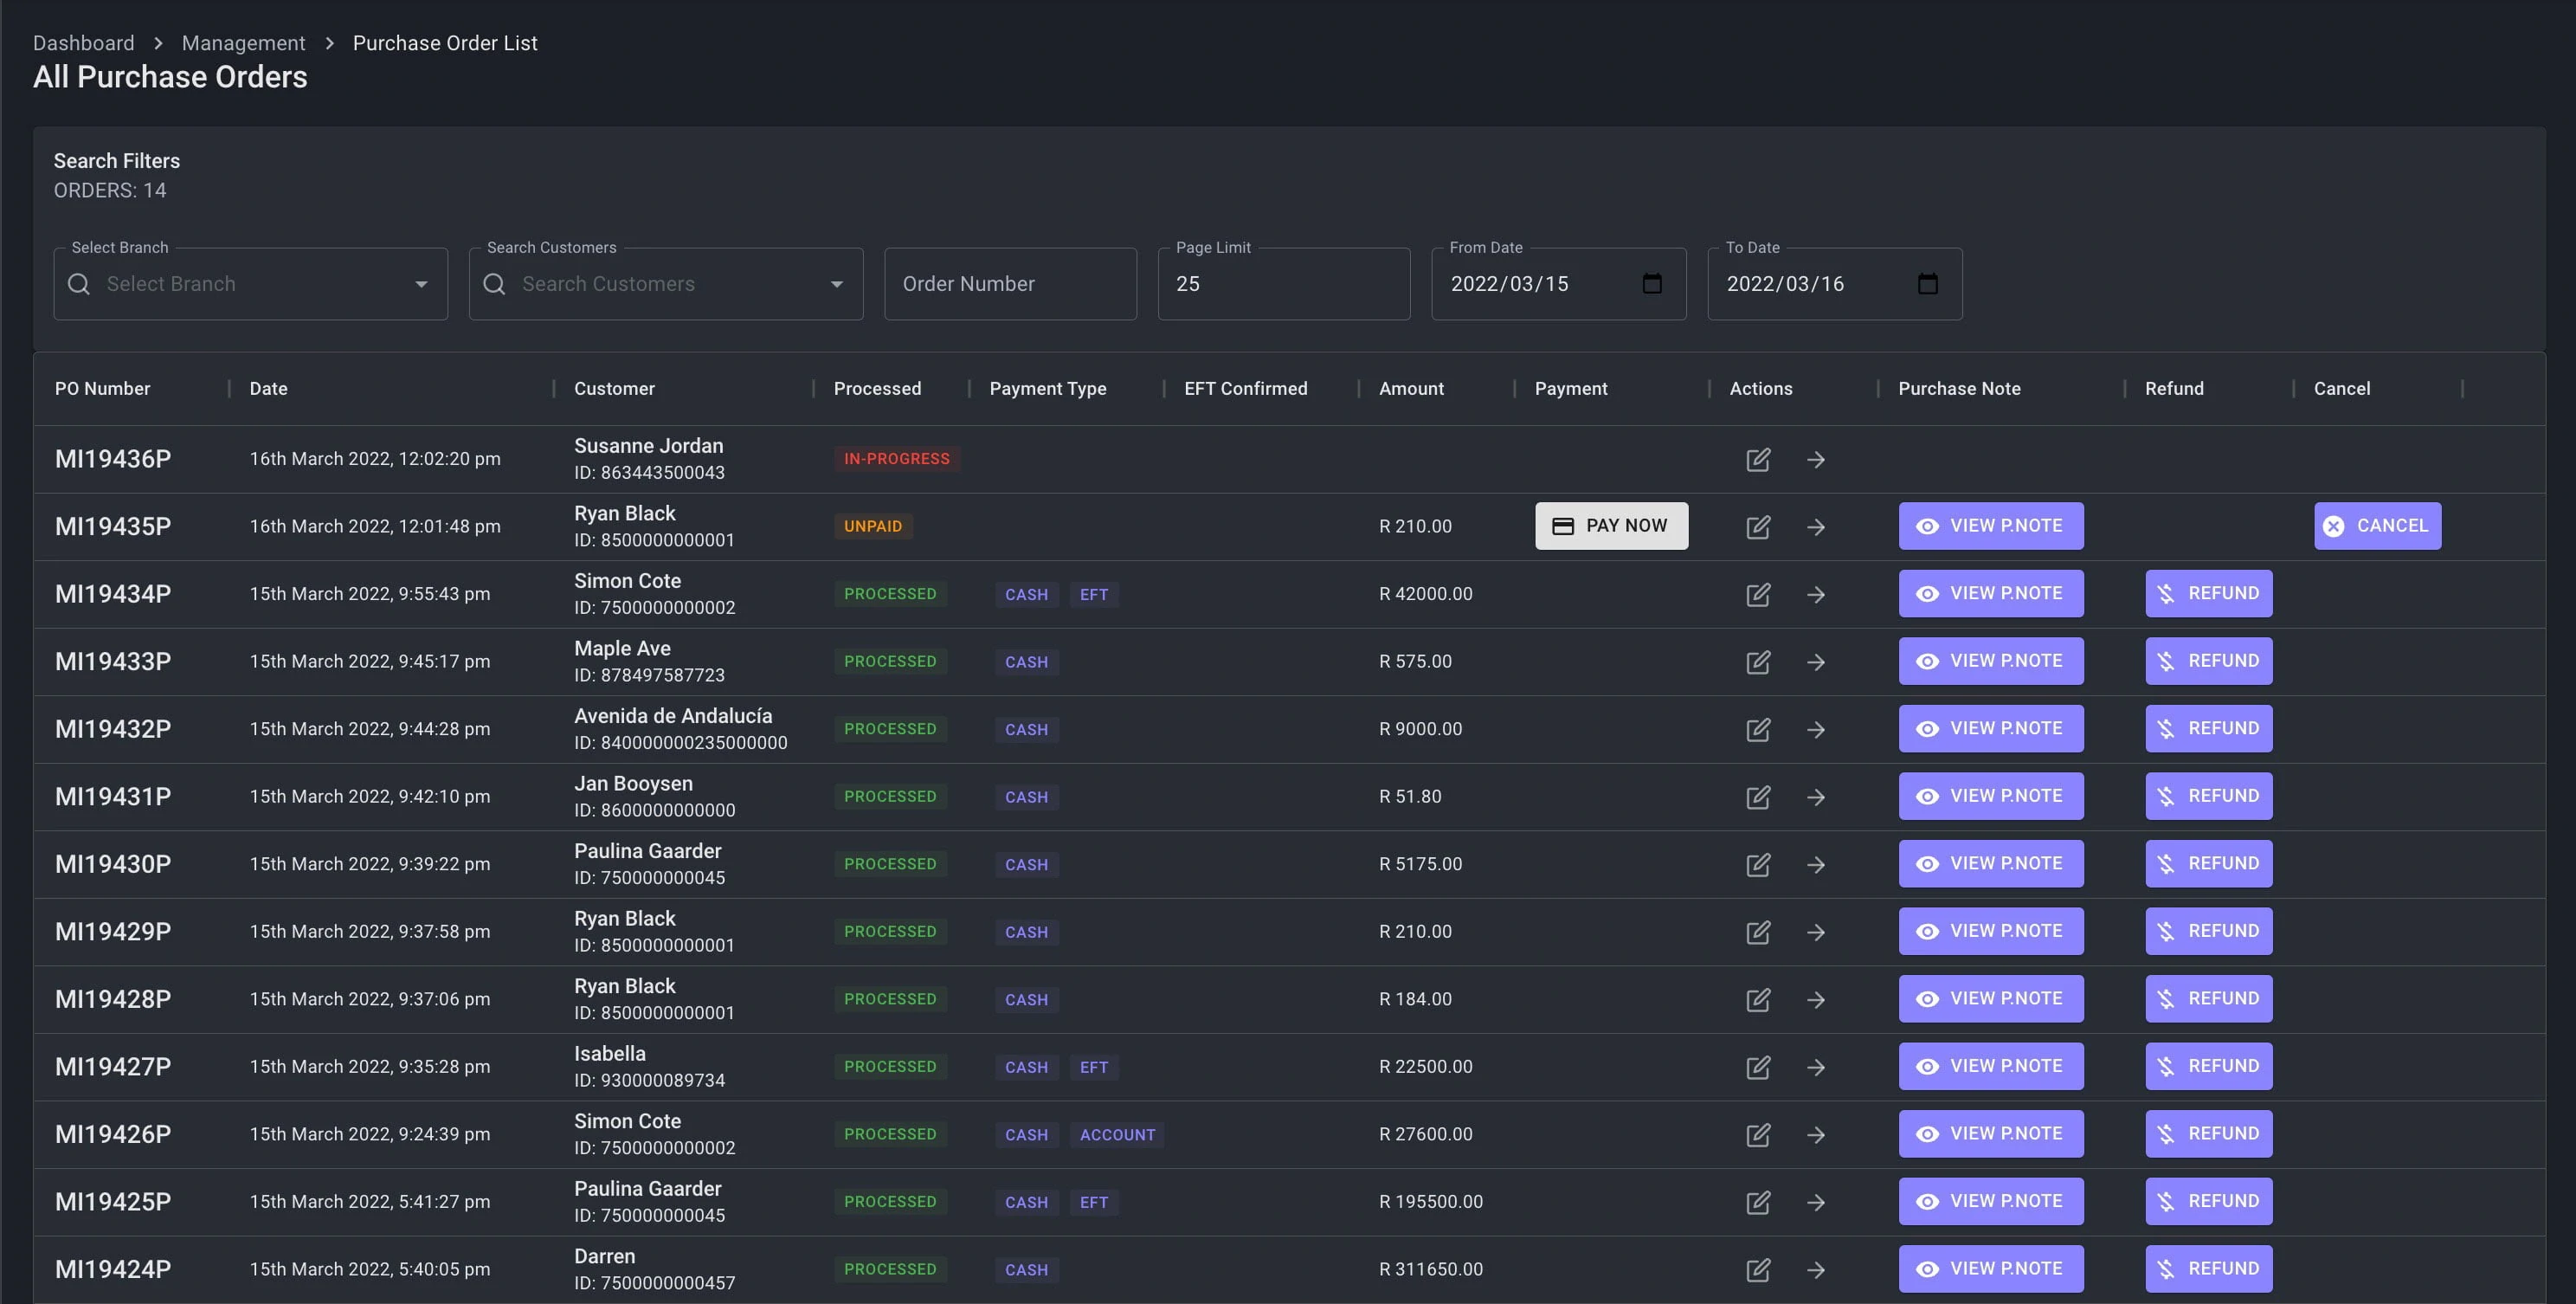The image size is (2576, 1304).
Task: Click edit icon for order MI19429P
Action: (1758, 932)
